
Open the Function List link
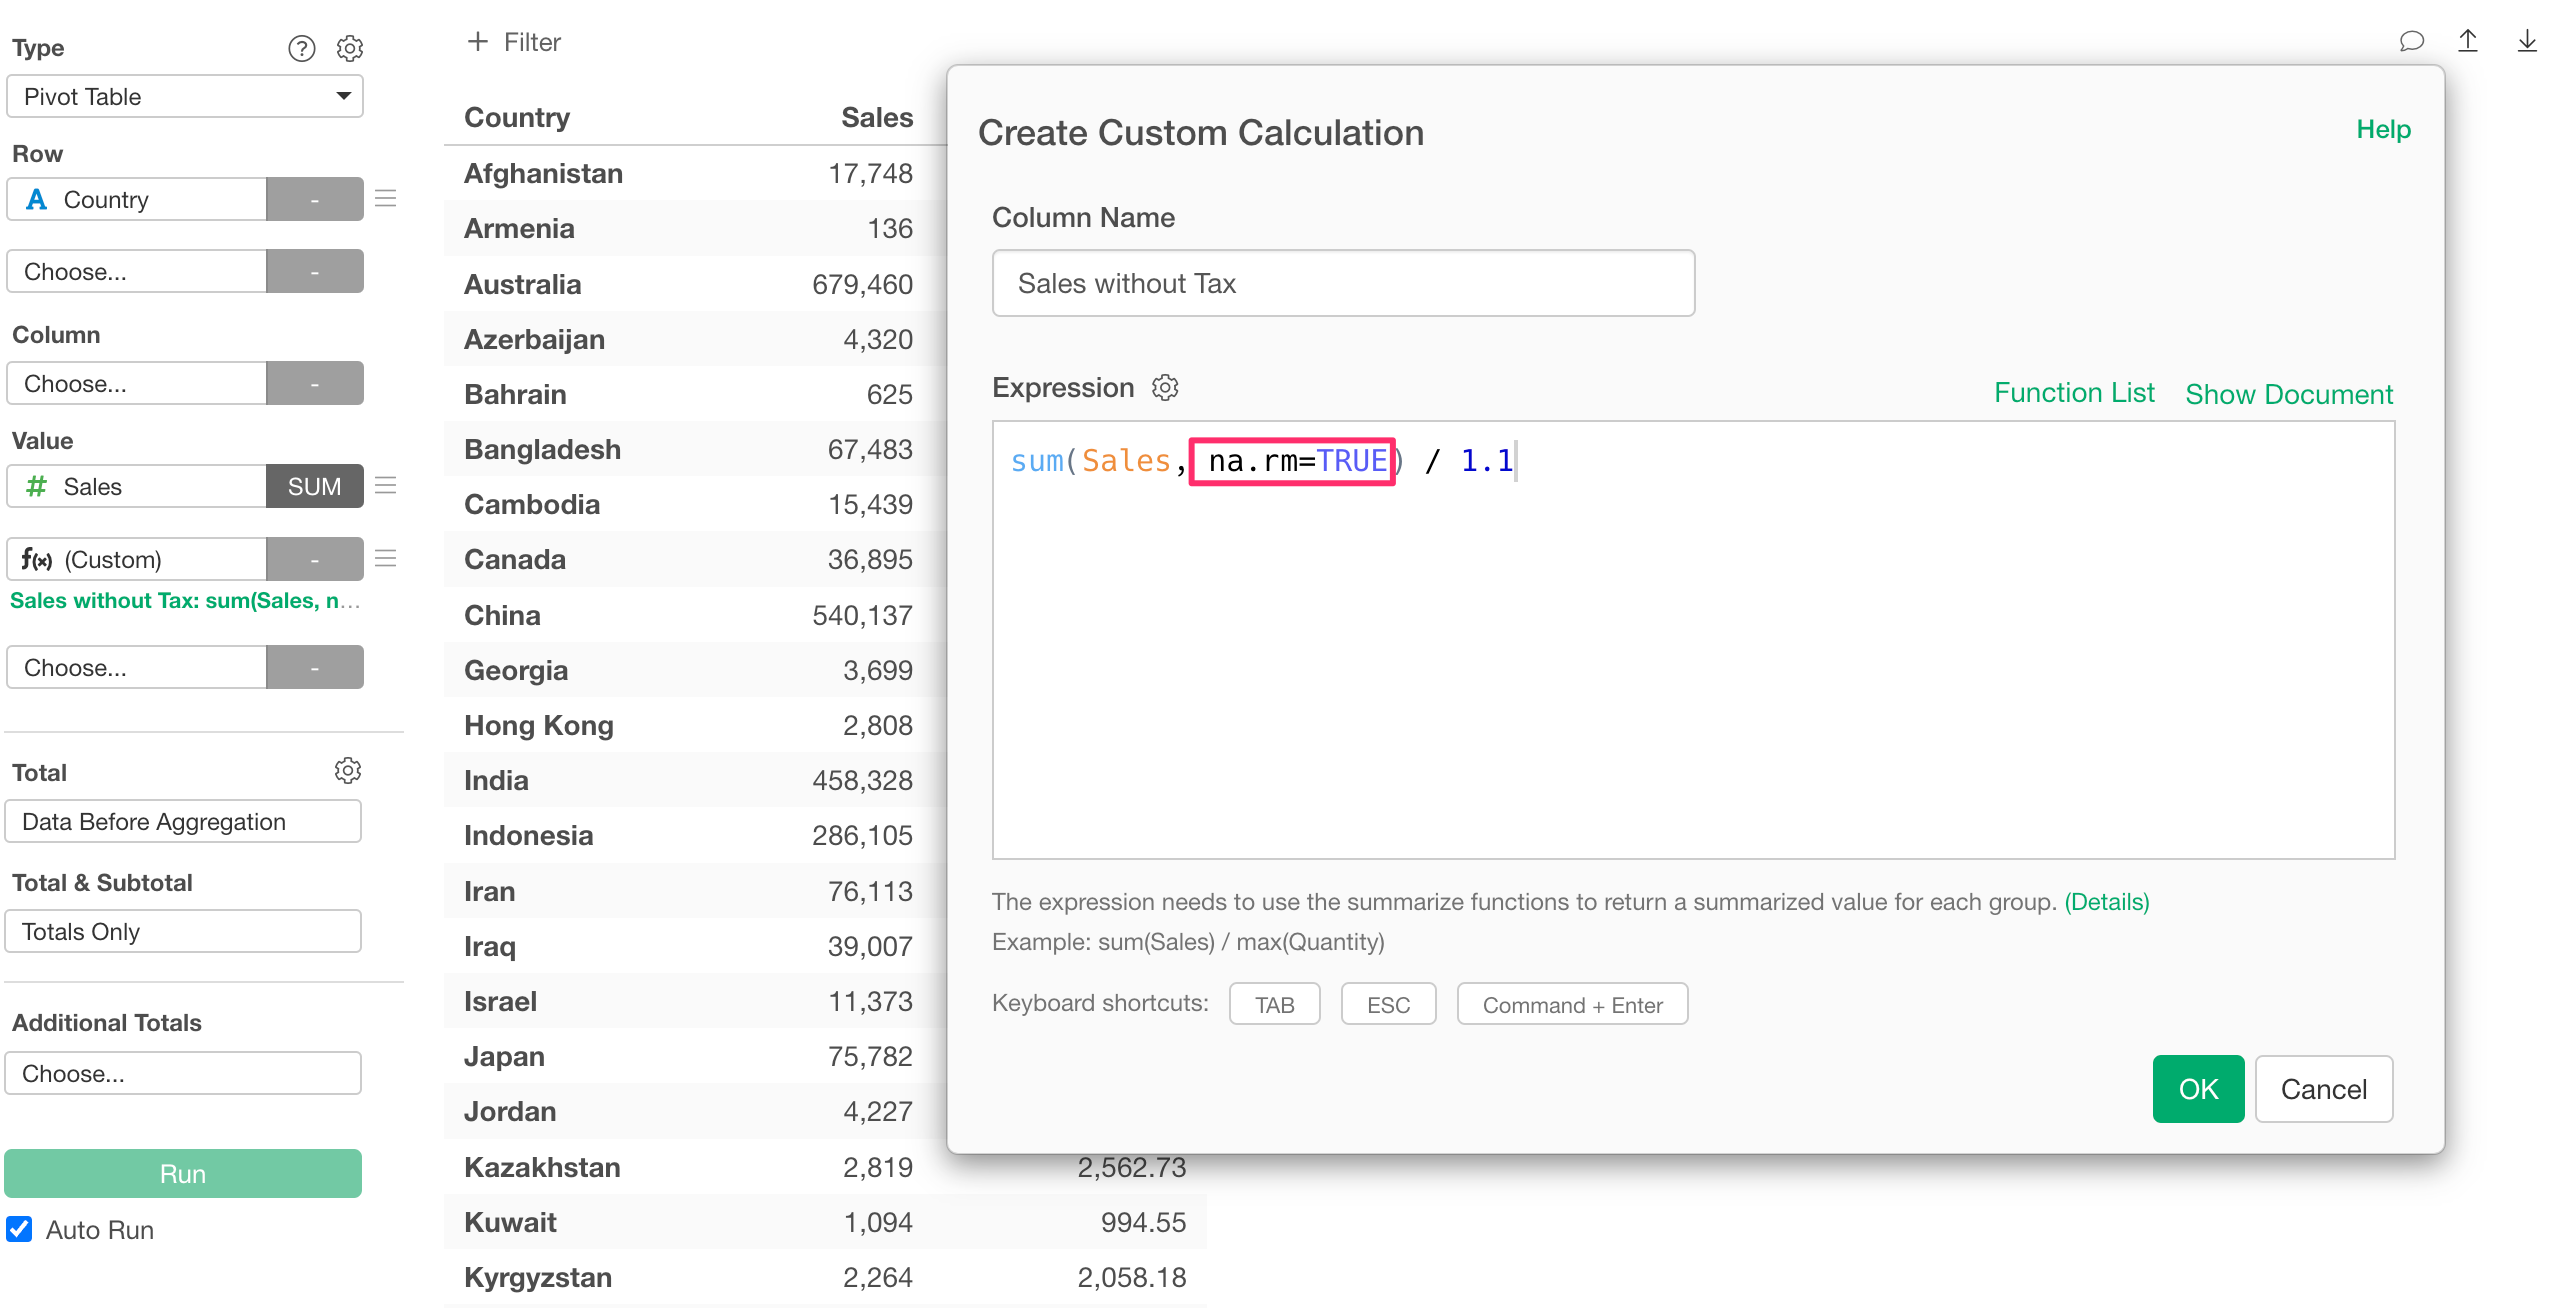tap(2073, 393)
